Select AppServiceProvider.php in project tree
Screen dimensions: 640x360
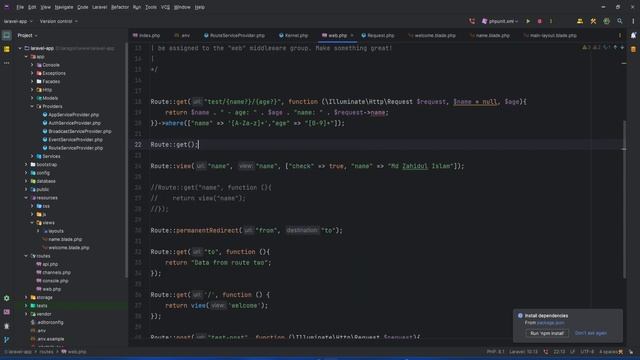[x=73, y=115]
